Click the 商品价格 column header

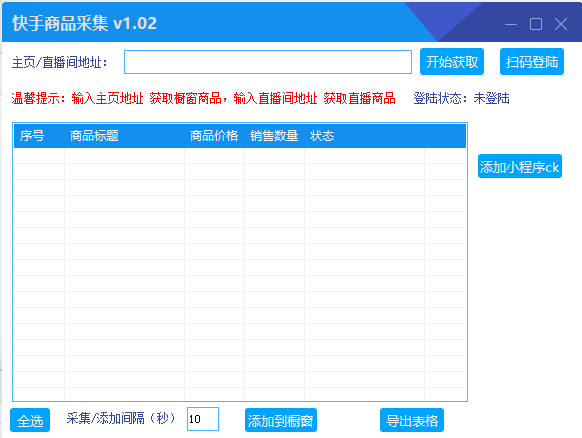tap(214, 136)
